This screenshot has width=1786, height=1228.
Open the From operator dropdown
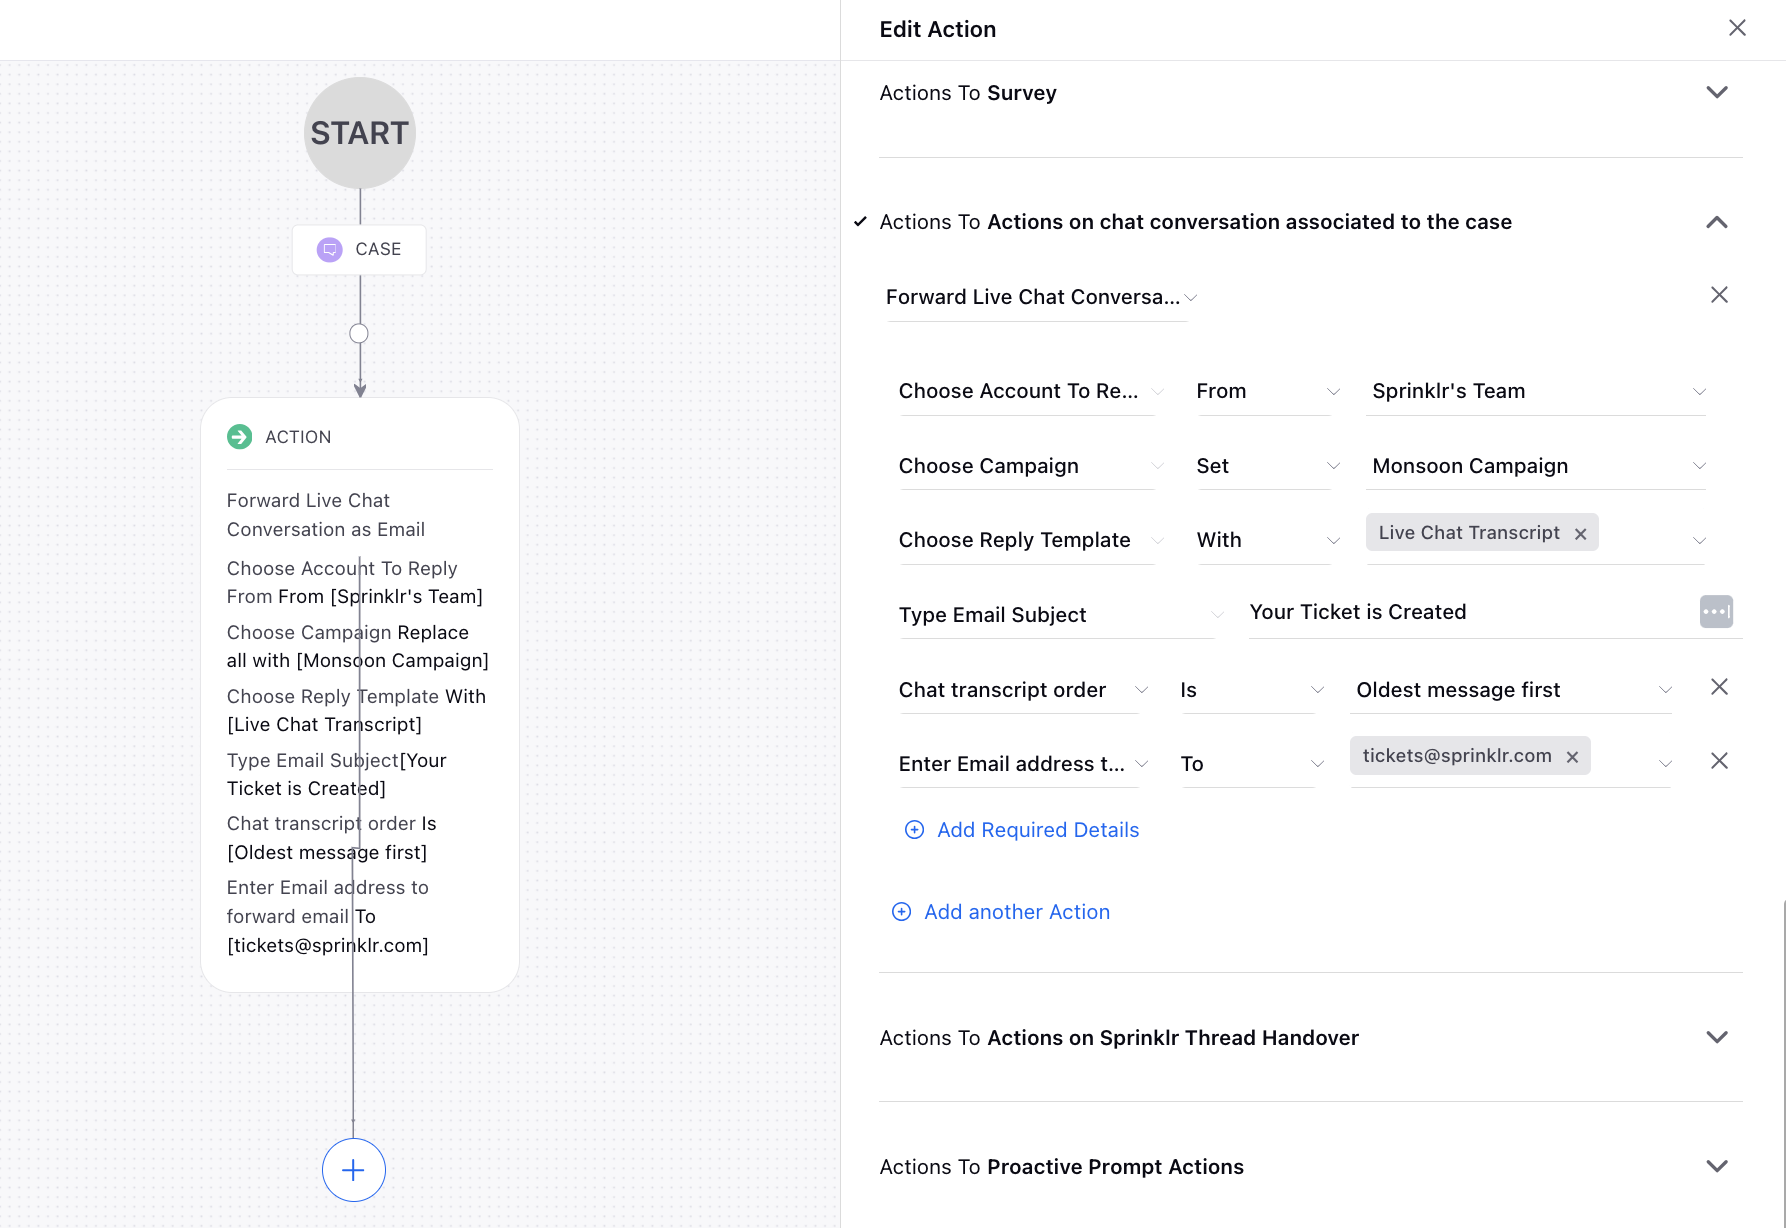tap(1267, 391)
